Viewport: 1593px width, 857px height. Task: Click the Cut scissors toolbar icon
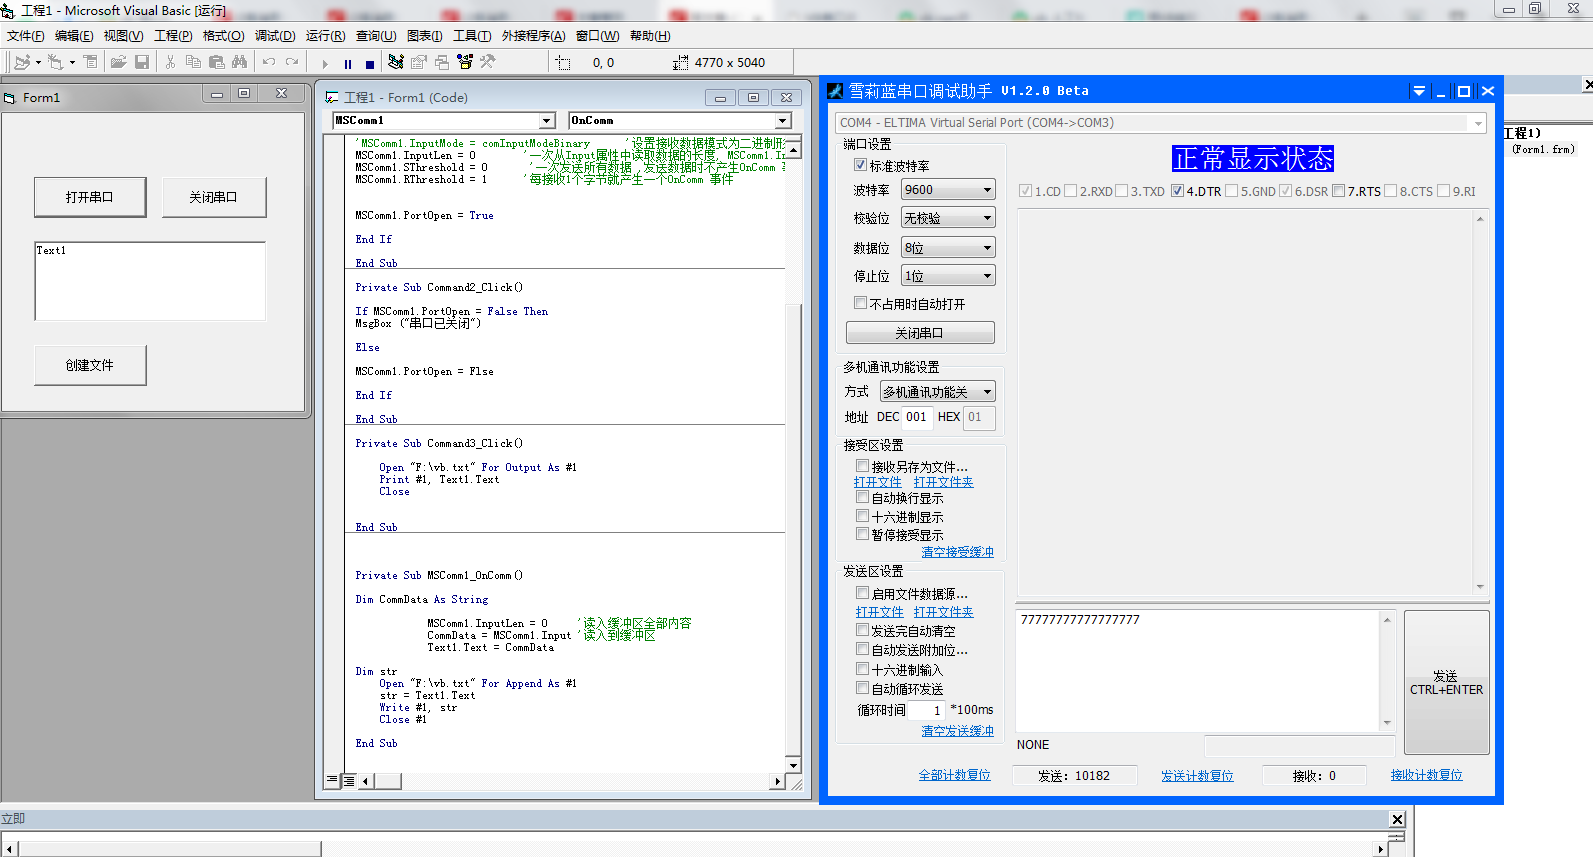[x=170, y=62]
